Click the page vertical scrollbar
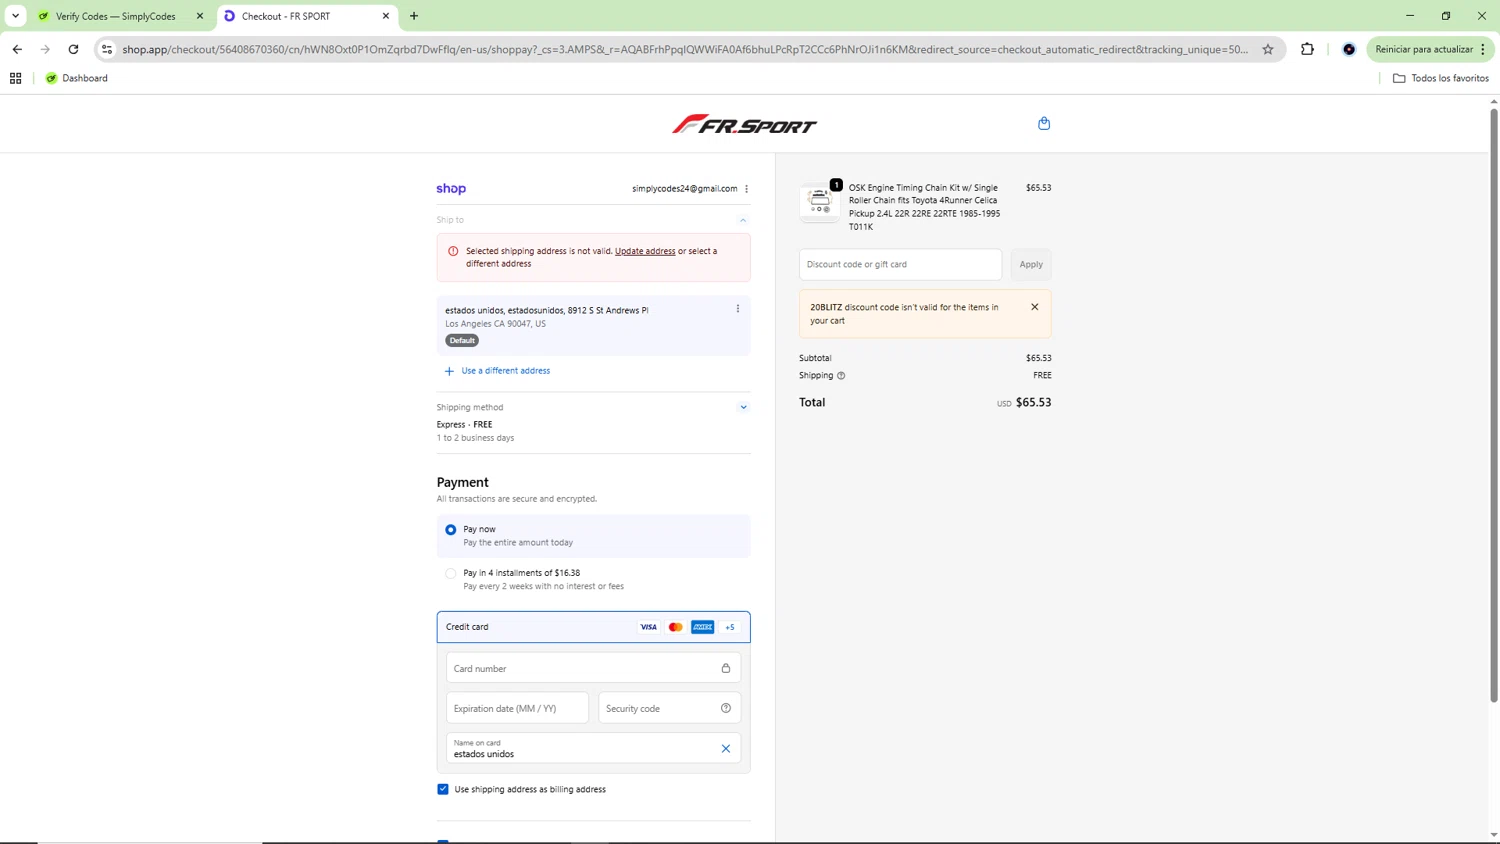The height and width of the screenshot is (844, 1500). 1494,405
